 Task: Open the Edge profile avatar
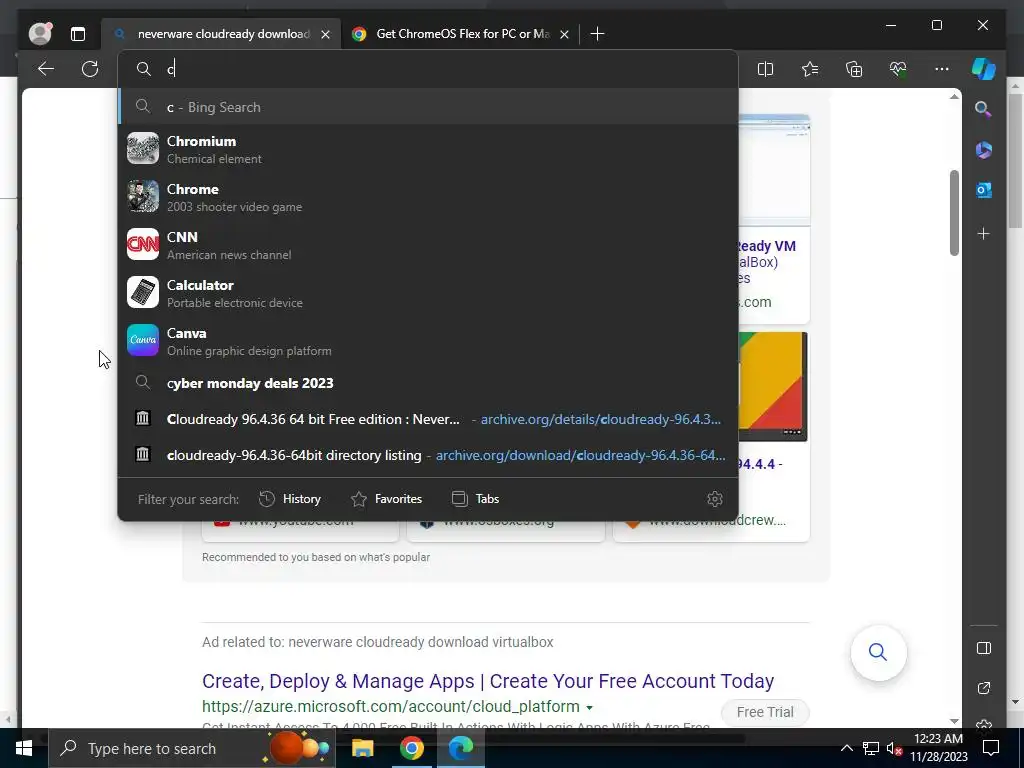pyautogui.click(x=40, y=33)
